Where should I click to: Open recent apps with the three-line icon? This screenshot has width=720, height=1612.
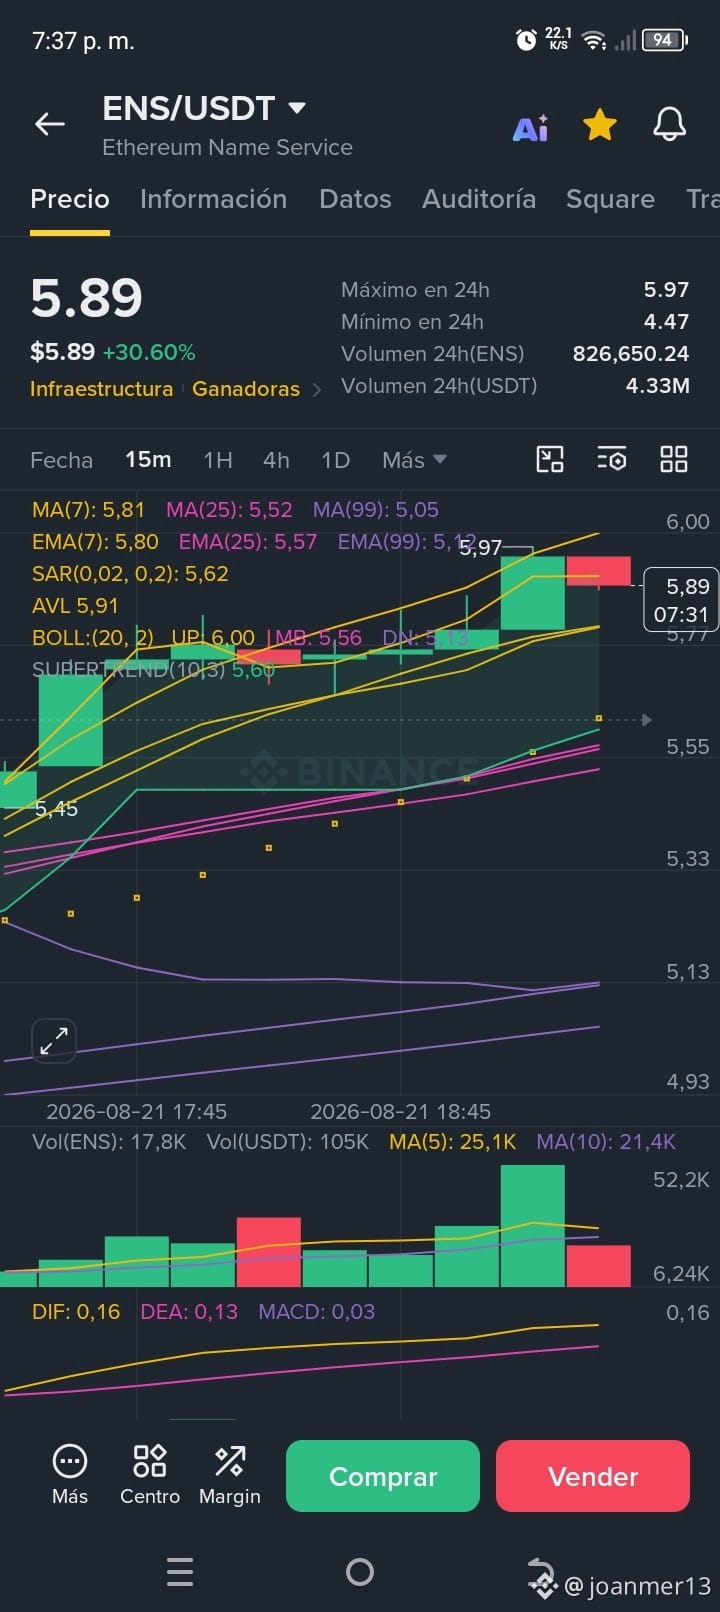(x=180, y=1572)
